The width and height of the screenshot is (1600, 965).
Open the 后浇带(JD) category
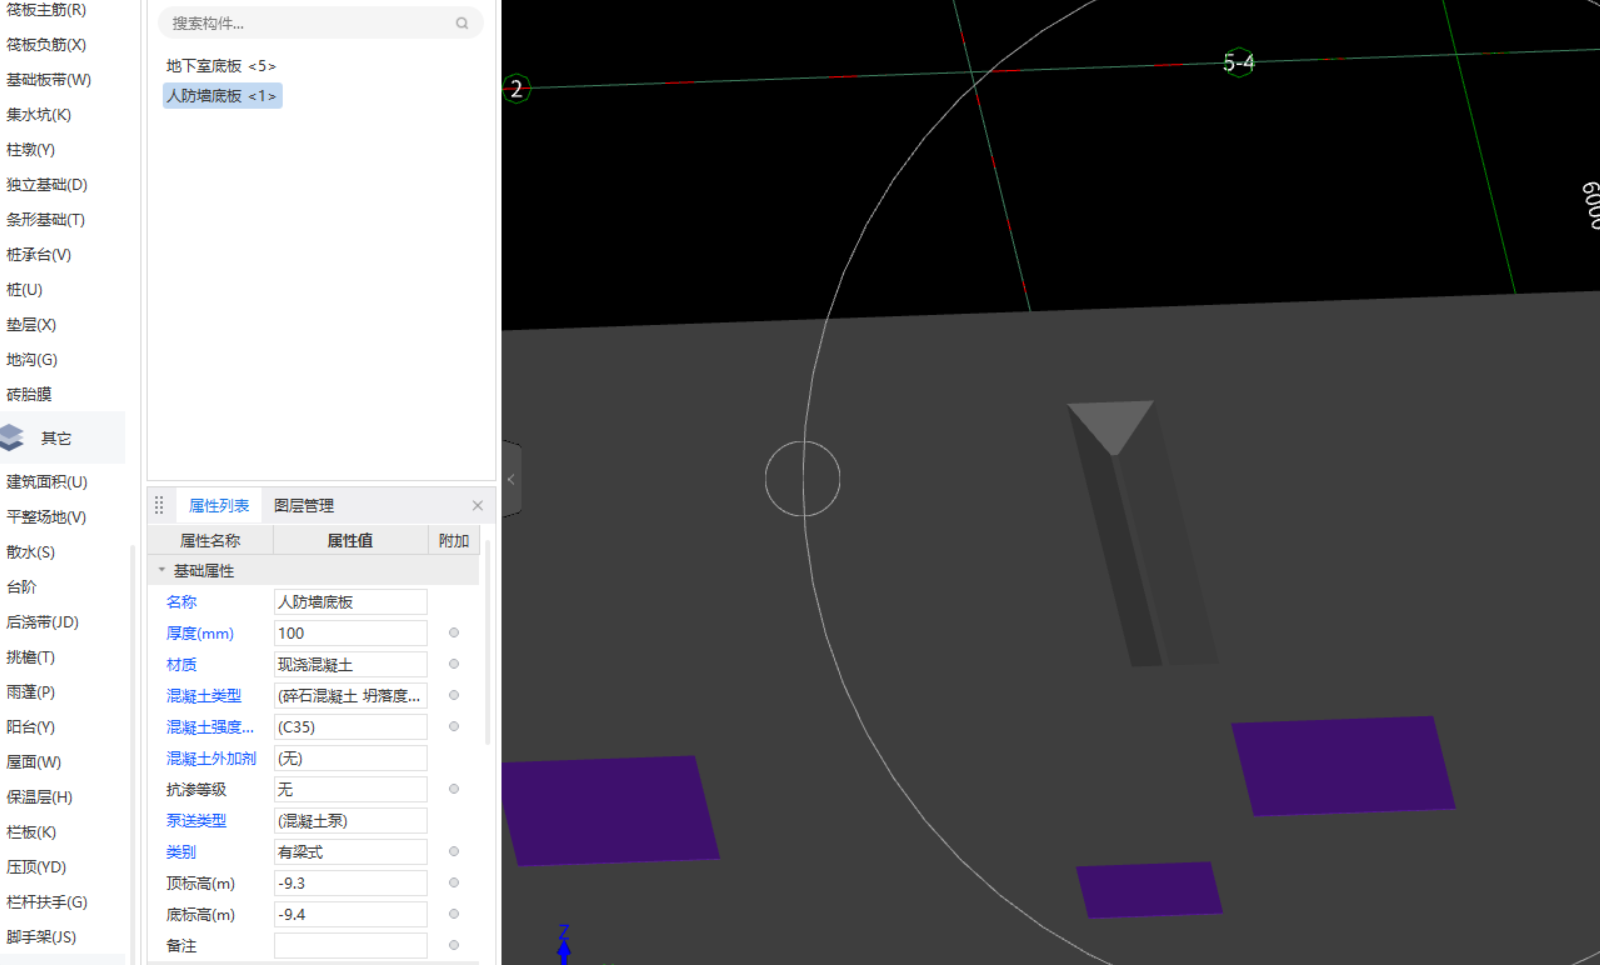[43, 622]
